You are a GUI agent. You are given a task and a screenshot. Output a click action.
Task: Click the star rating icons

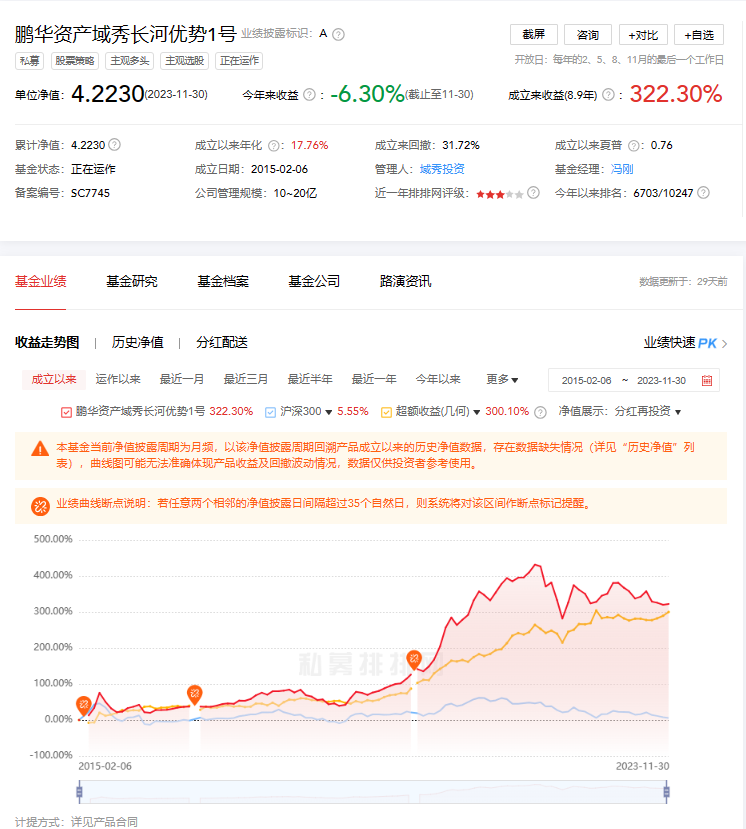[x=500, y=194]
